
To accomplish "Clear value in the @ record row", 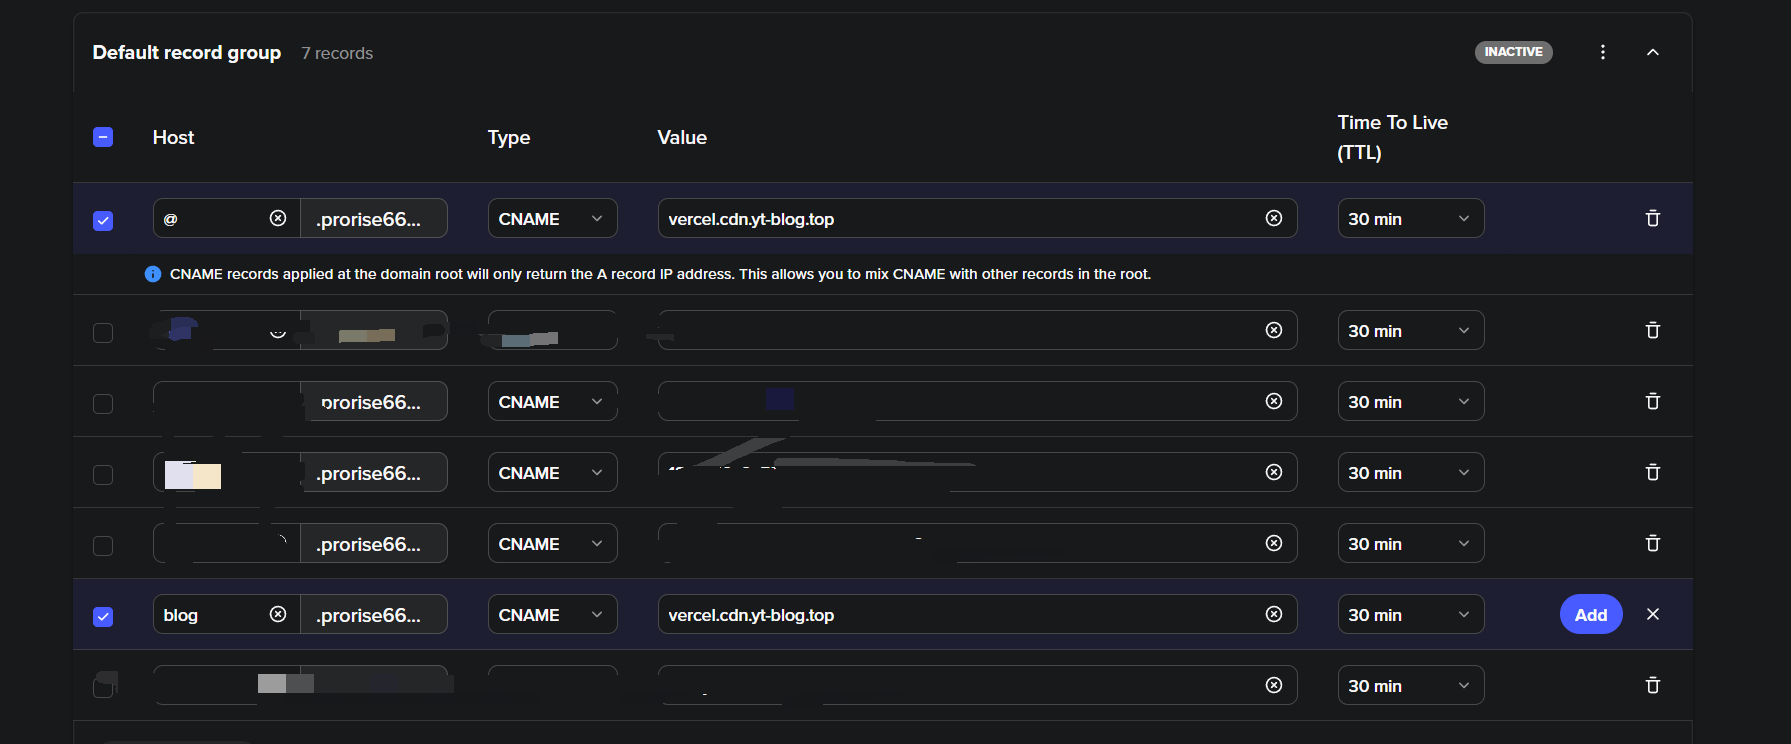I will coord(1273,218).
